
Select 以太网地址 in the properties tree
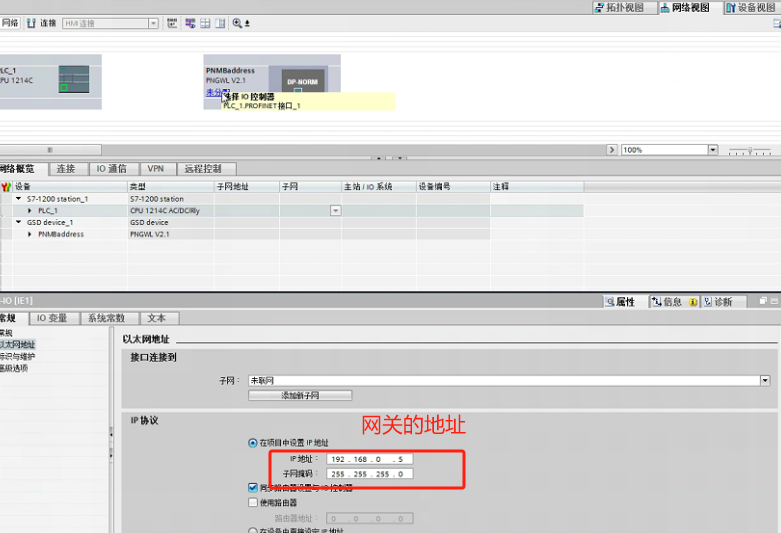[x=17, y=344]
